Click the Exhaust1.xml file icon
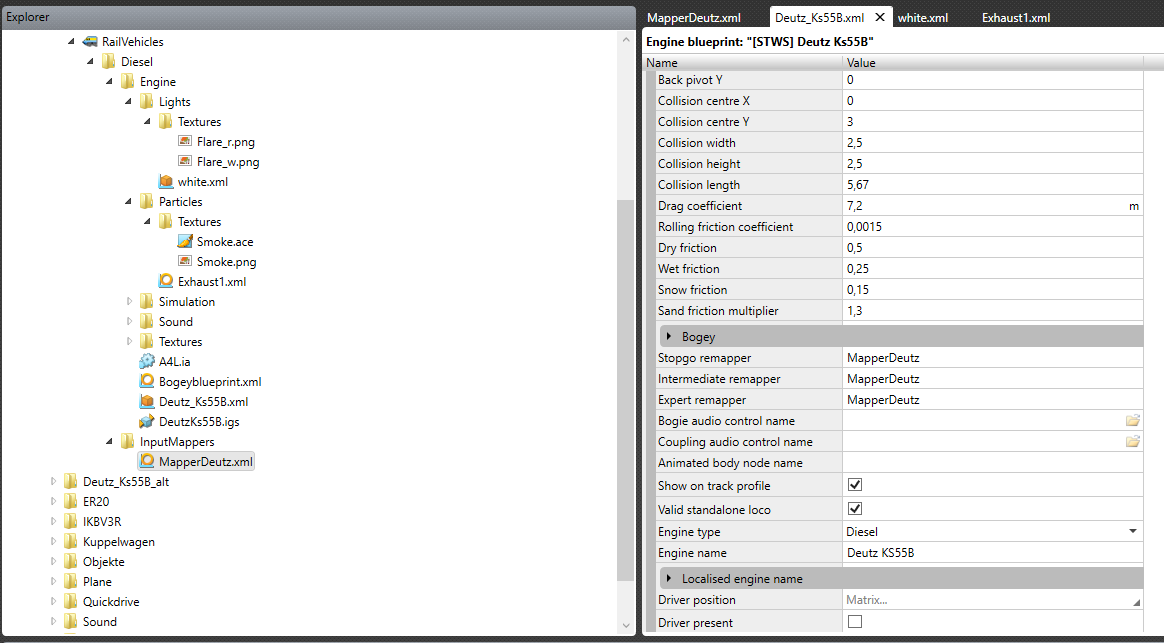1164x643 pixels. click(166, 281)
